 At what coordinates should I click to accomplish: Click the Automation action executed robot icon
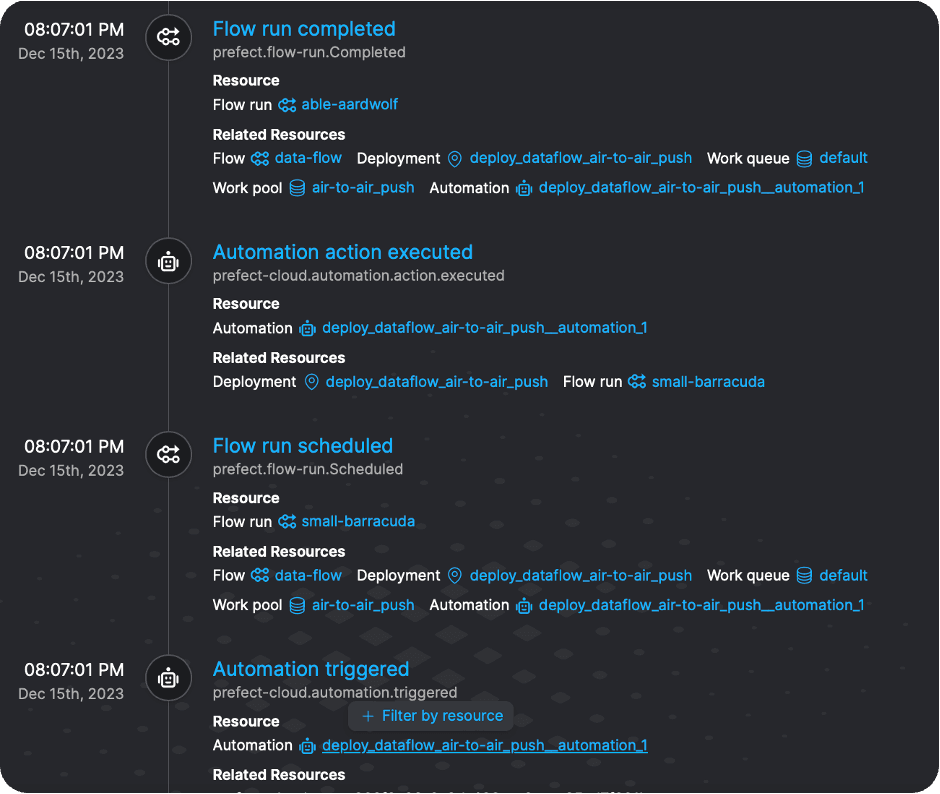[168, 262]
